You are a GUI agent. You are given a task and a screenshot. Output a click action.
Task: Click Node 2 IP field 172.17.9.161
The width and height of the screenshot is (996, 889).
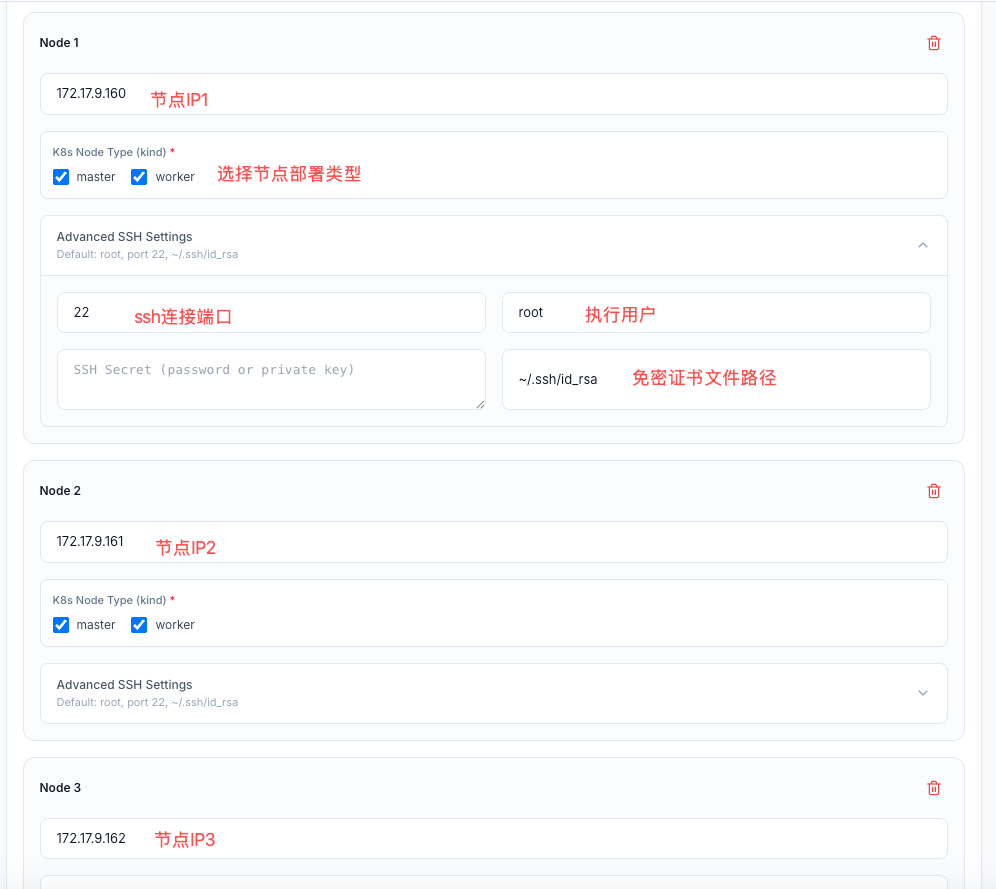coord(494,542)
